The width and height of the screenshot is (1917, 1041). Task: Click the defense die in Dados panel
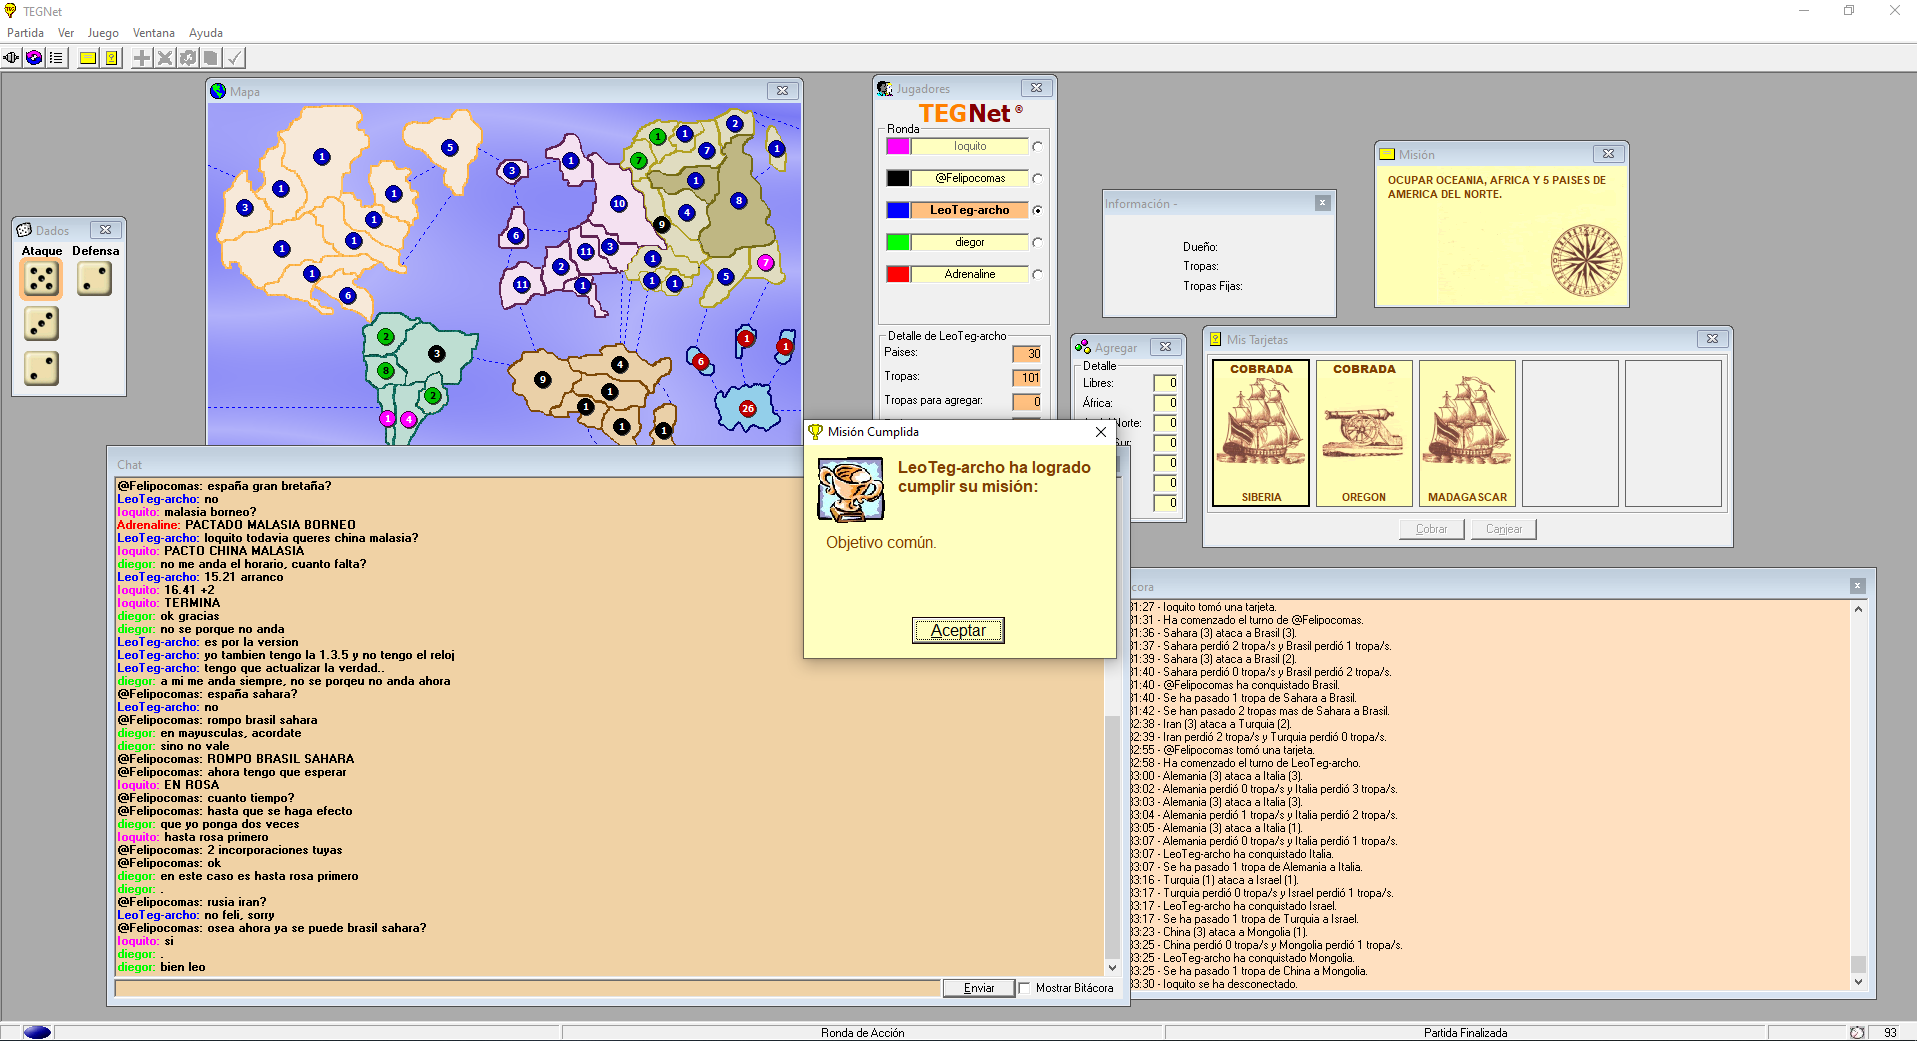[95, 279]
